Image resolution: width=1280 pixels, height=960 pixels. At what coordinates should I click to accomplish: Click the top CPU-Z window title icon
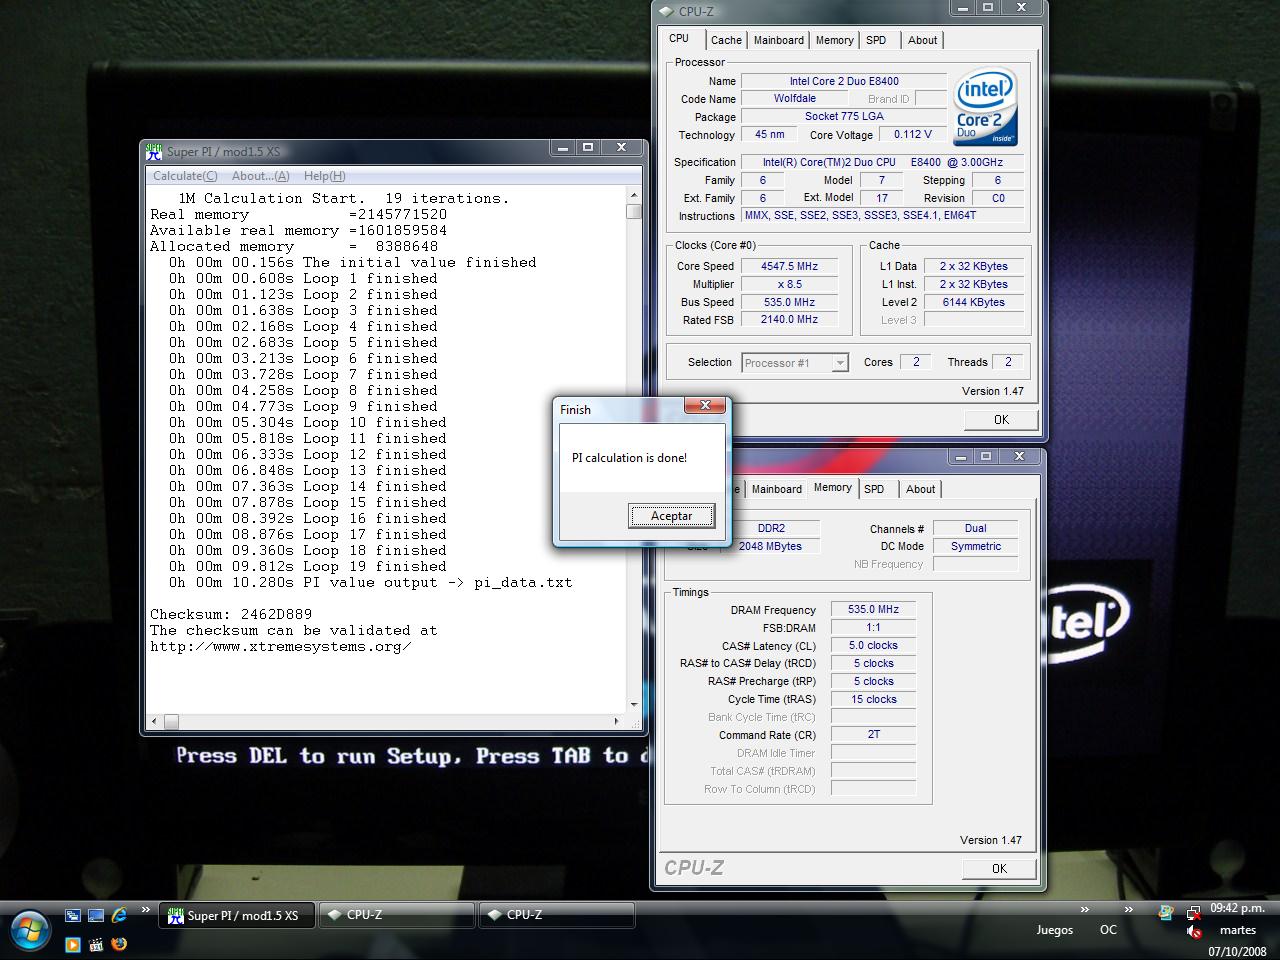667,12
